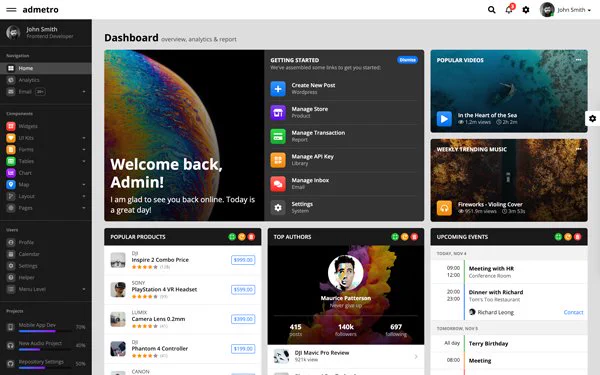Click the 140k followers stat
The height and width of the screenshot is (375, 600).
tap(346, 330)
